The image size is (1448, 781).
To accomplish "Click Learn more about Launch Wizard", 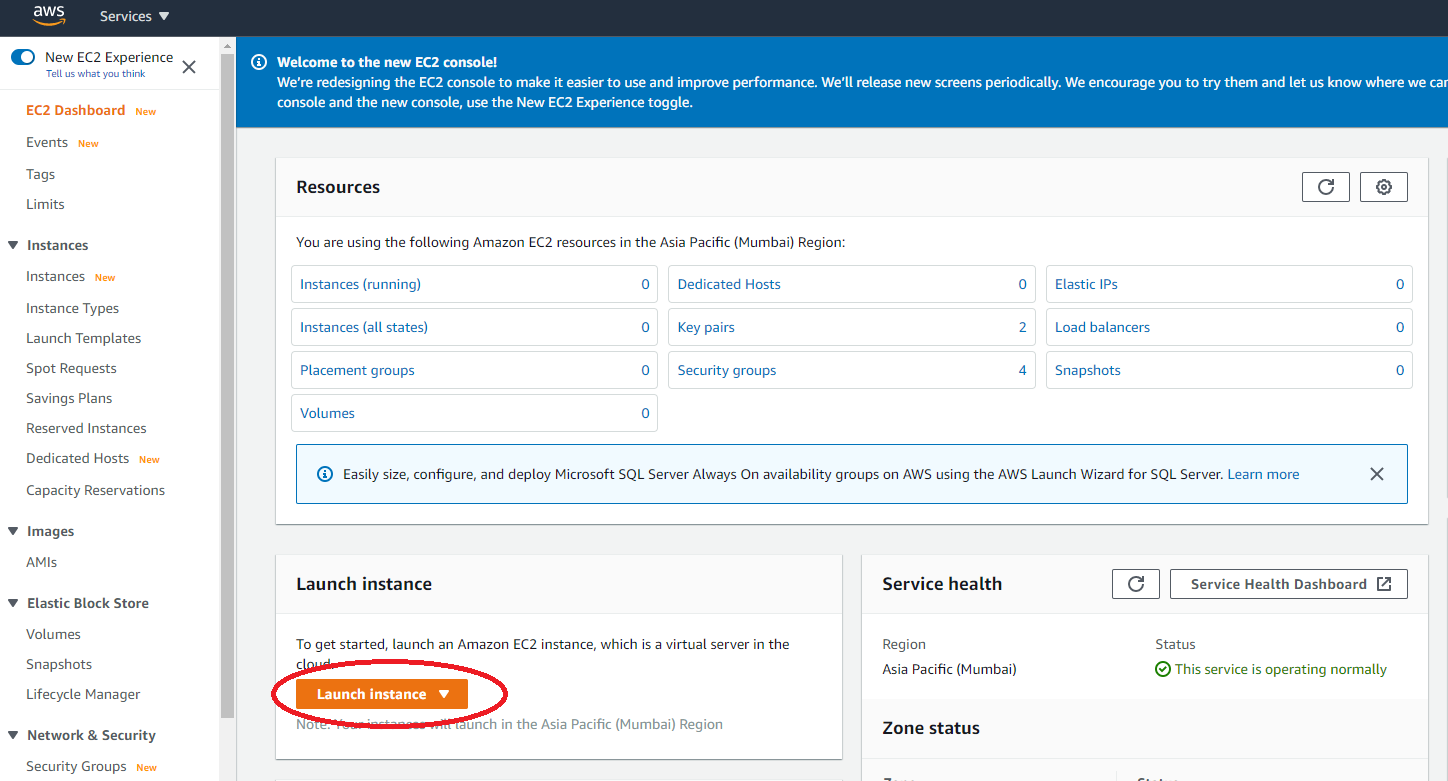I will pos(1263,474).
